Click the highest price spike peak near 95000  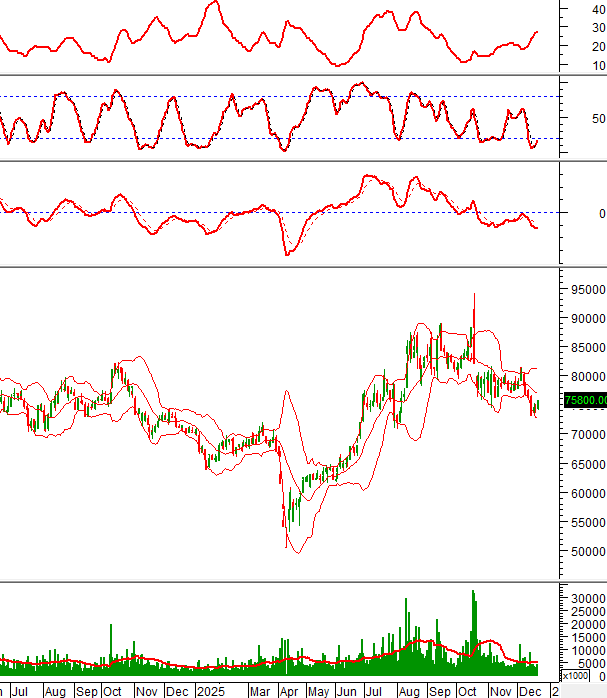[x=473, y=295]
